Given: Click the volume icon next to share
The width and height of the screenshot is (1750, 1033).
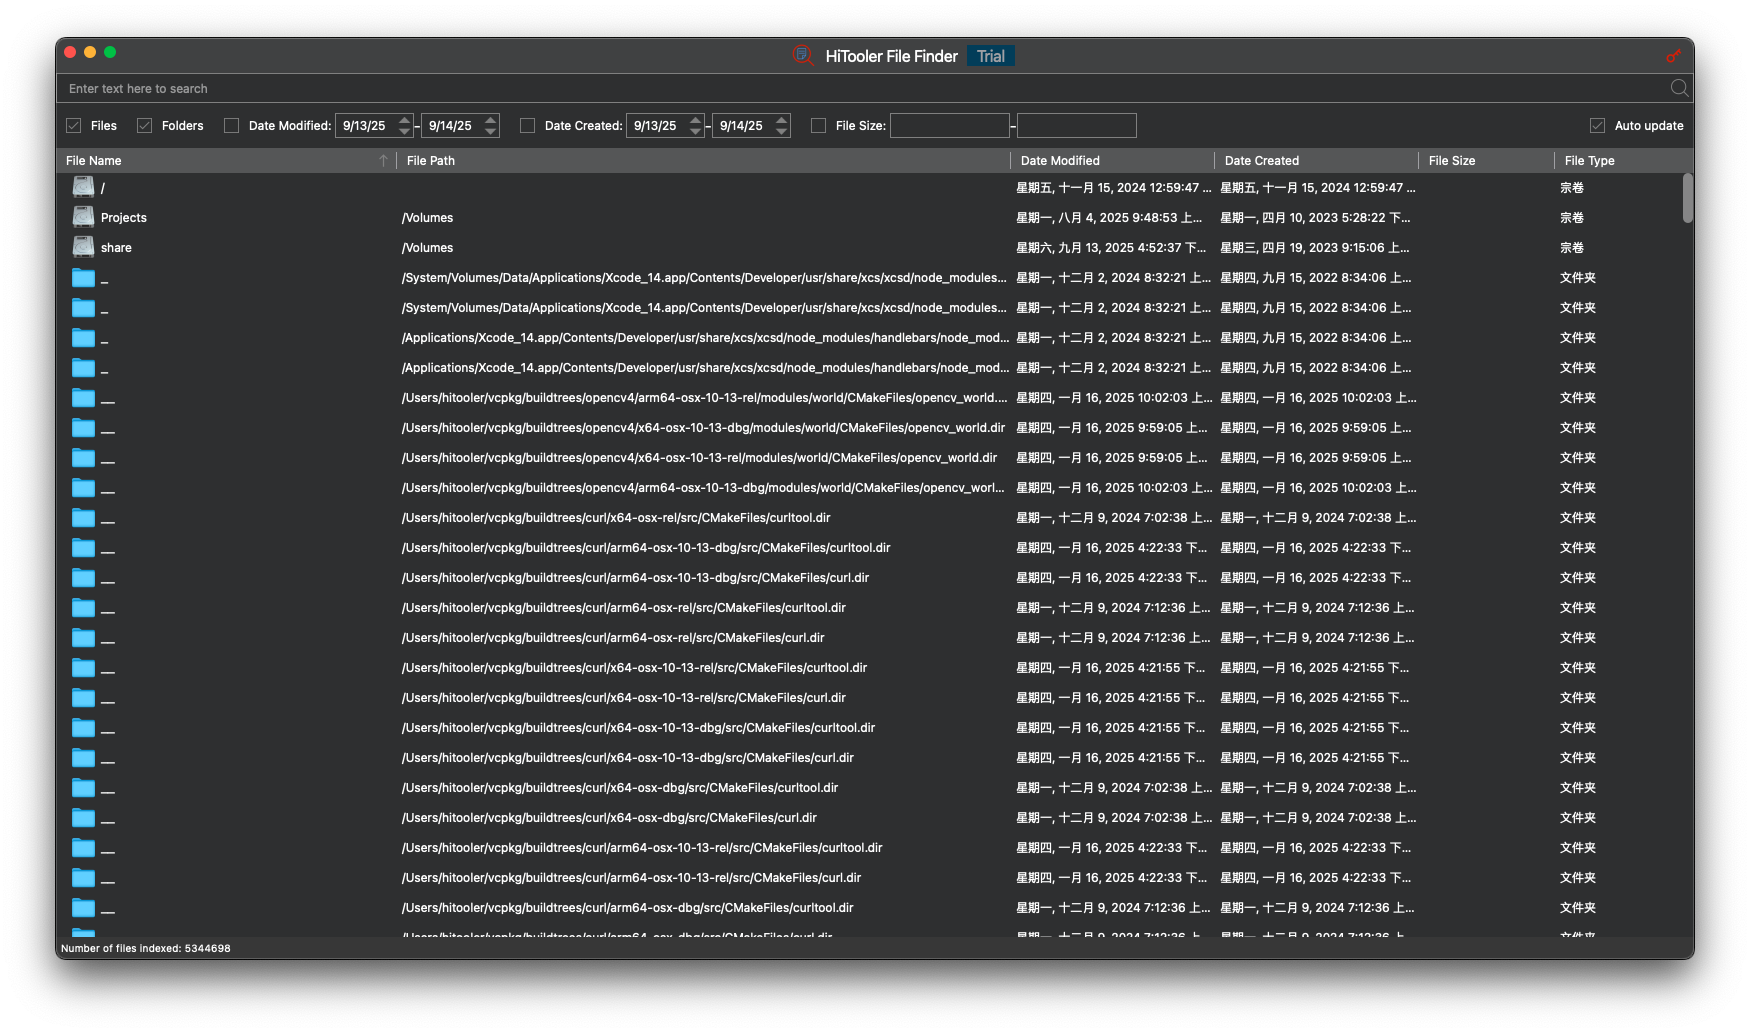Looking at the screenshot, I should point(82,246).
